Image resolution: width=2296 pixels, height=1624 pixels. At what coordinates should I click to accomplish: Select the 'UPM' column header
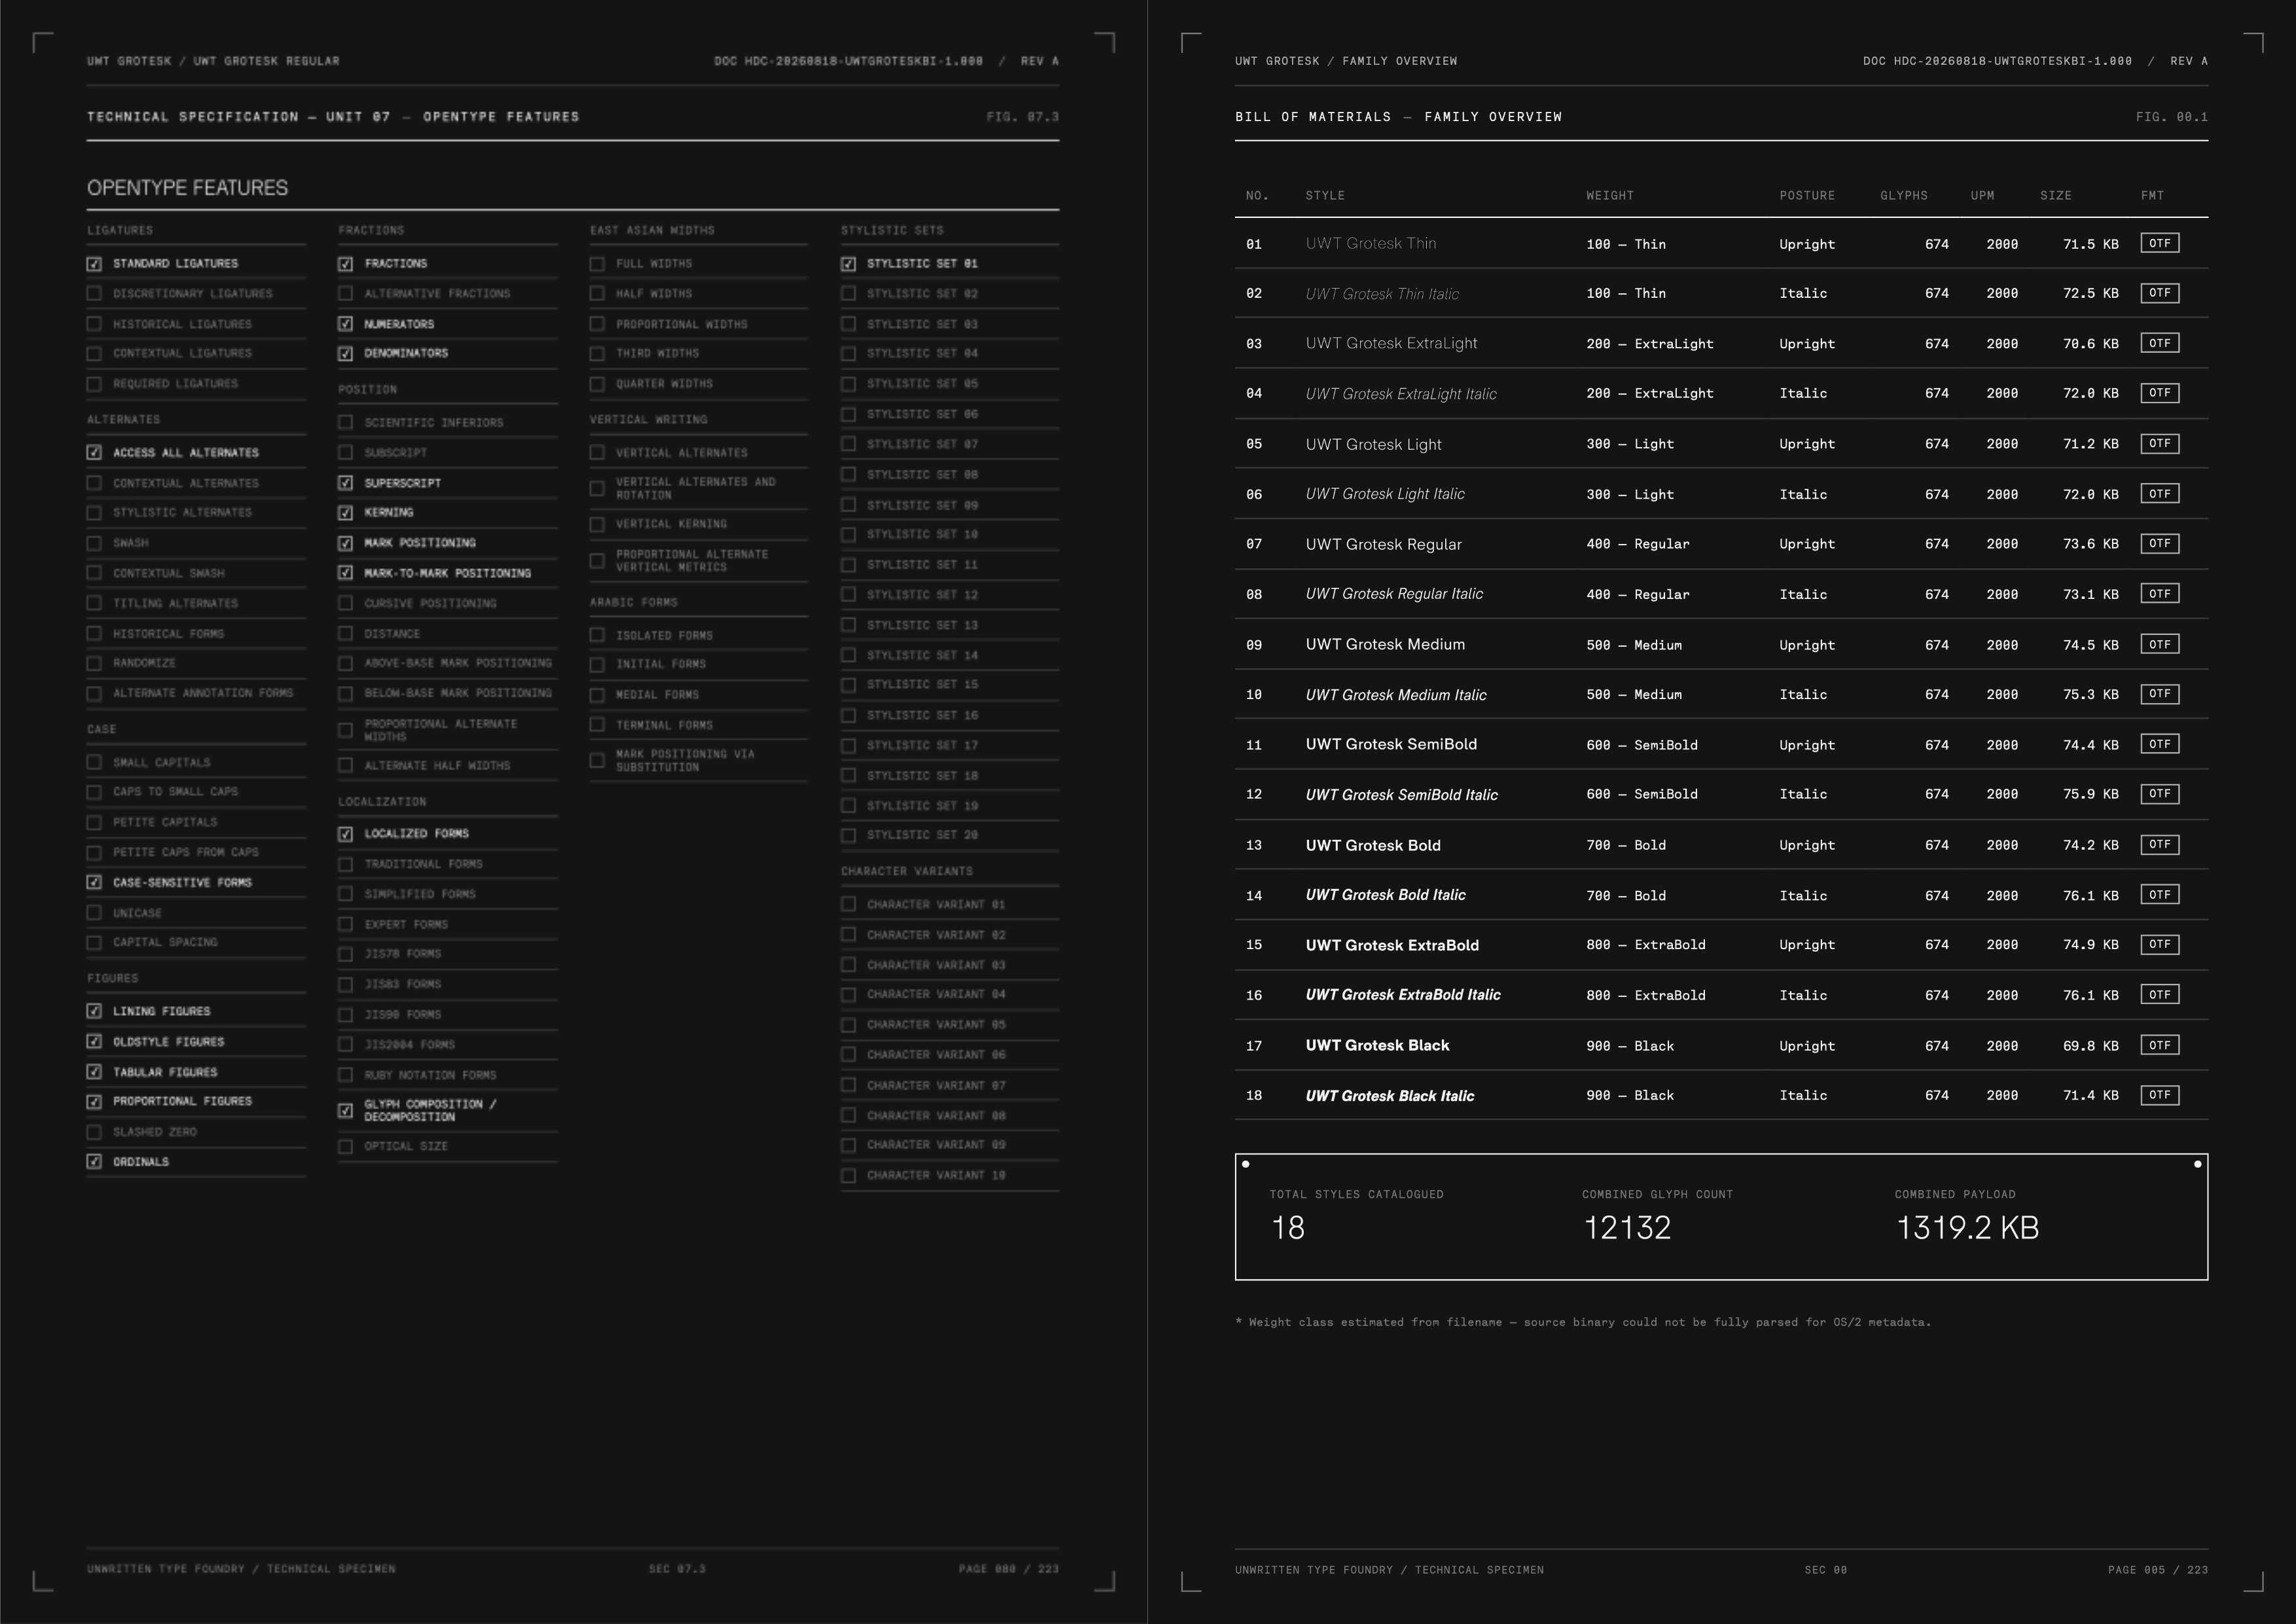click(1982, 196)
